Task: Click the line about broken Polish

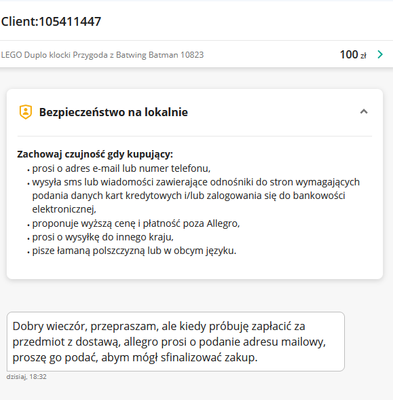Action: point(134,251)
